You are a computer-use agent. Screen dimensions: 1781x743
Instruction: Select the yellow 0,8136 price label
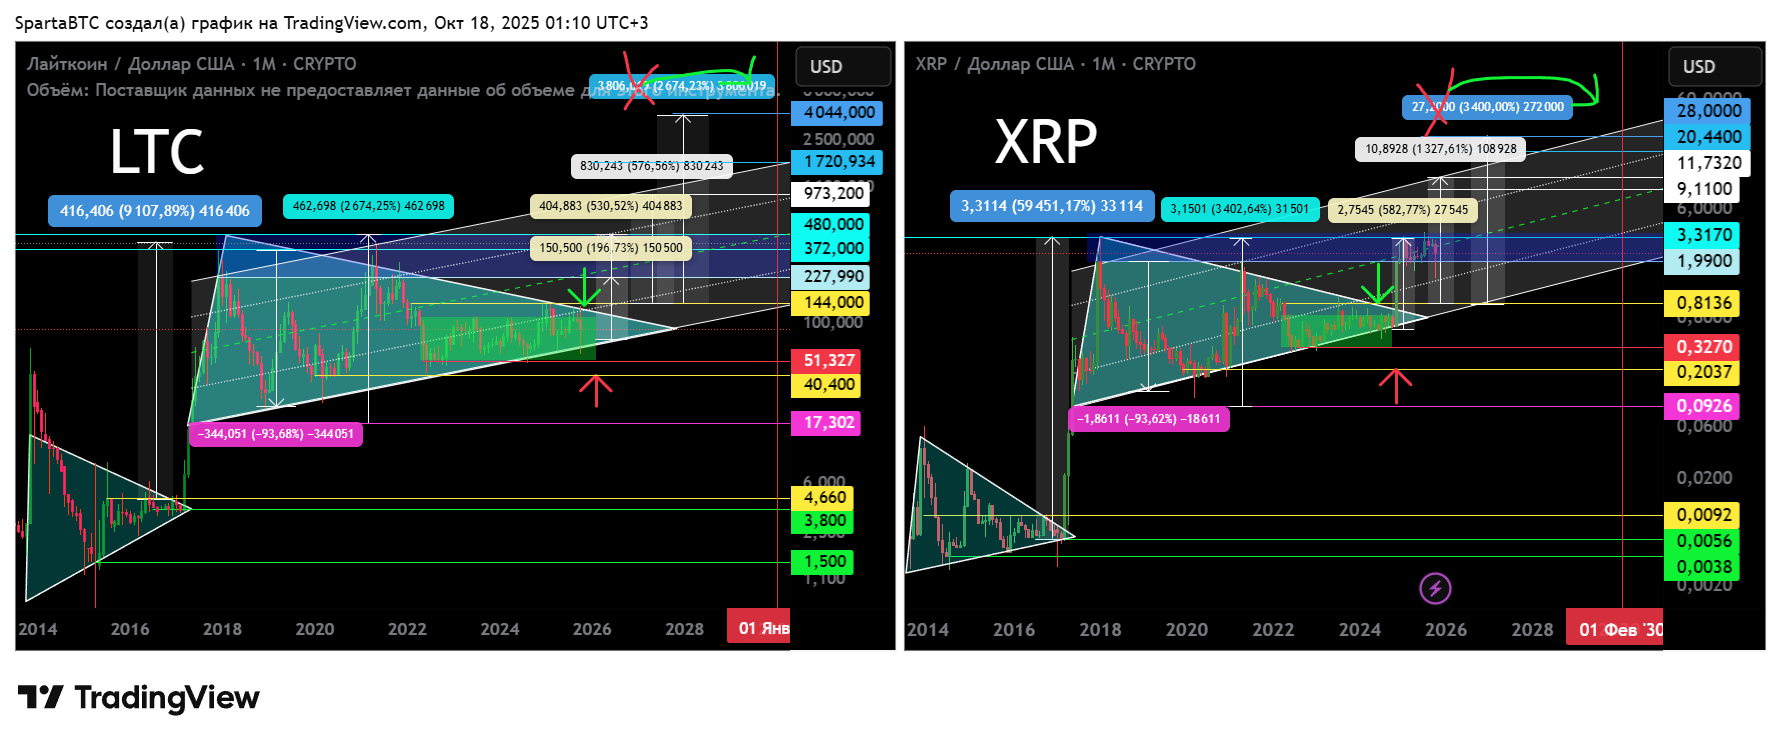click(1702, 303)
